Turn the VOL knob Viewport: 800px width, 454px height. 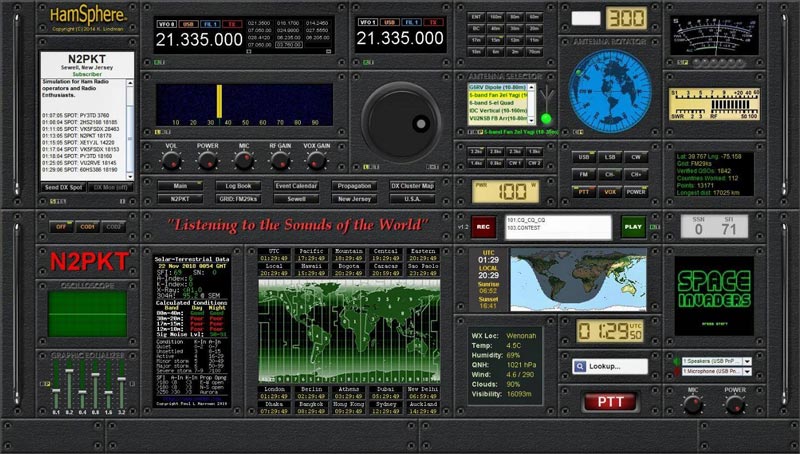click(x=171, y=161)
